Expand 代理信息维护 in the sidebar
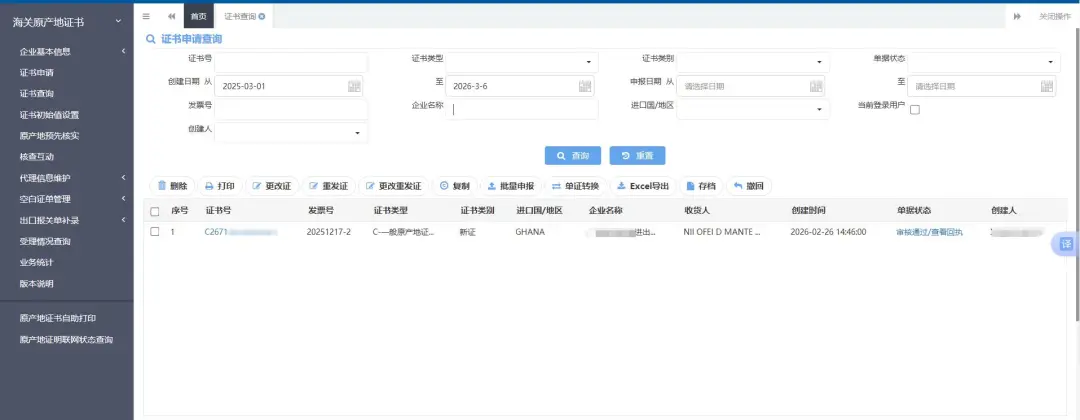Screen dimensions: 1080x420 66,178
